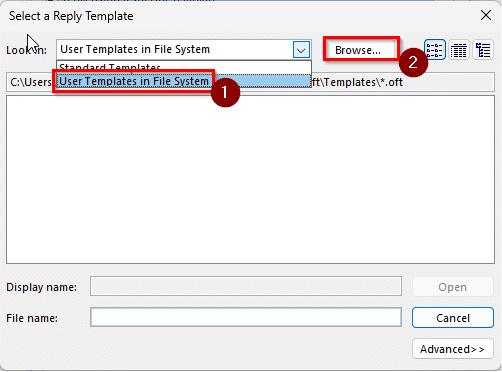
Task: Click inside the empty template list
Action: click(x=250, y=179)
